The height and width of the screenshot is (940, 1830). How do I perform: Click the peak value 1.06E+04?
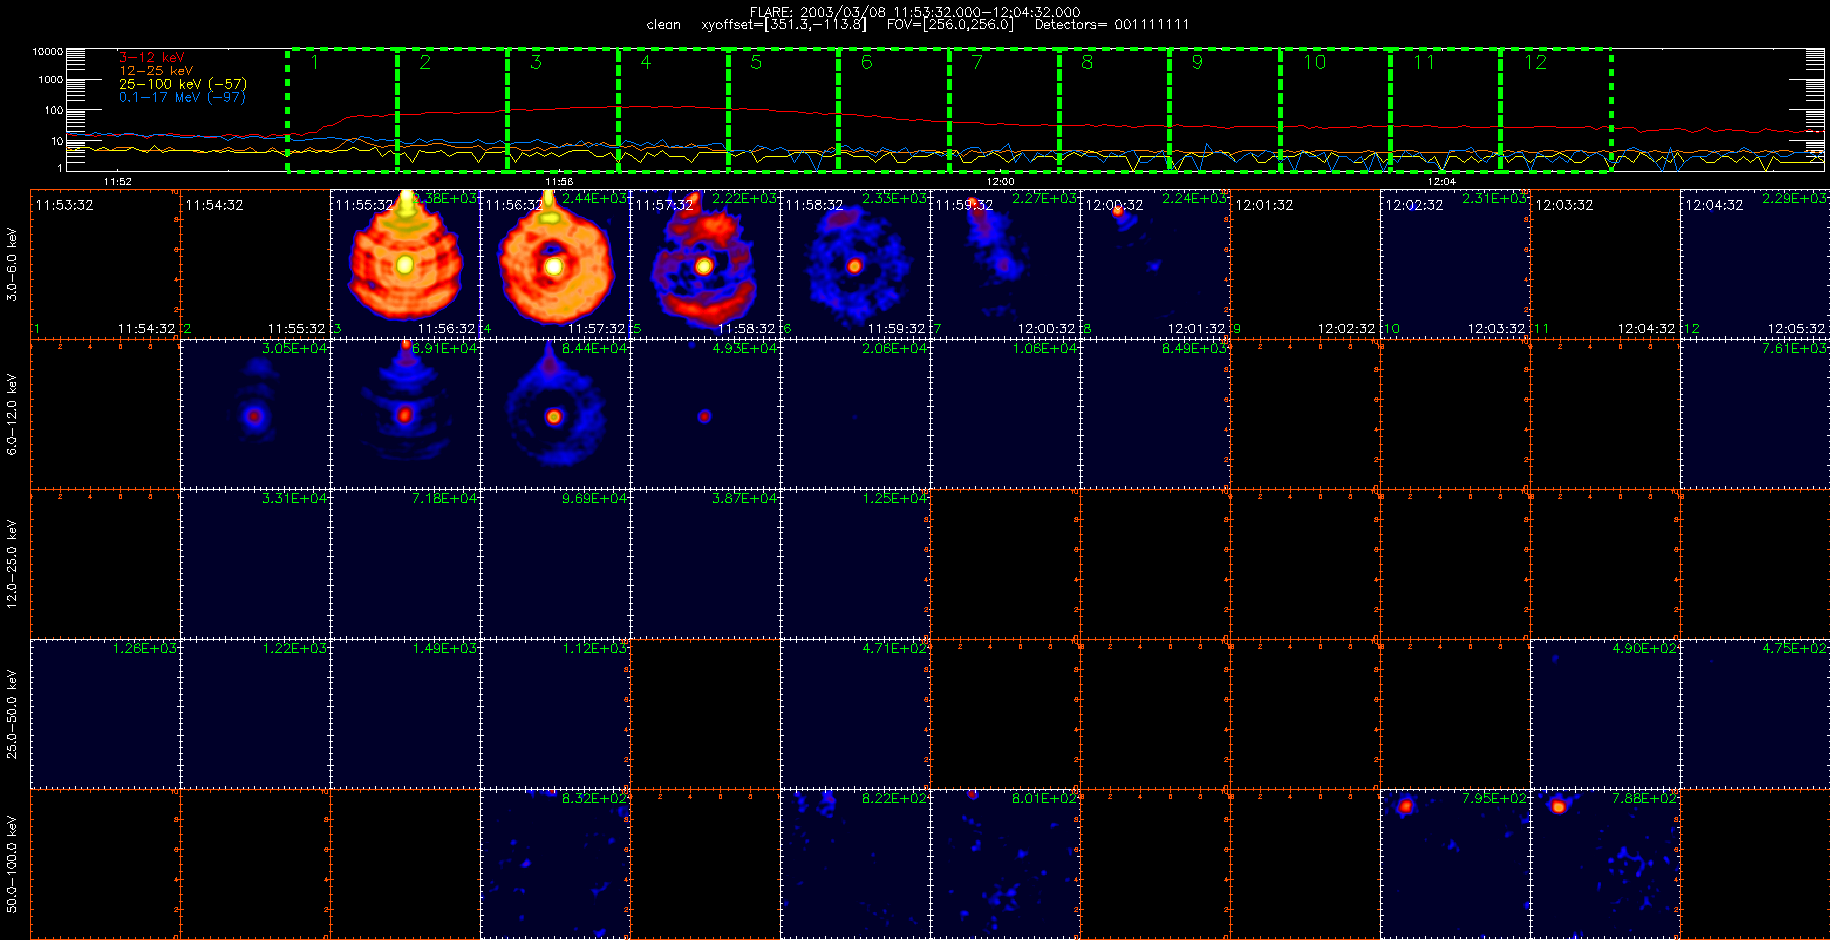click(1045, 348)
